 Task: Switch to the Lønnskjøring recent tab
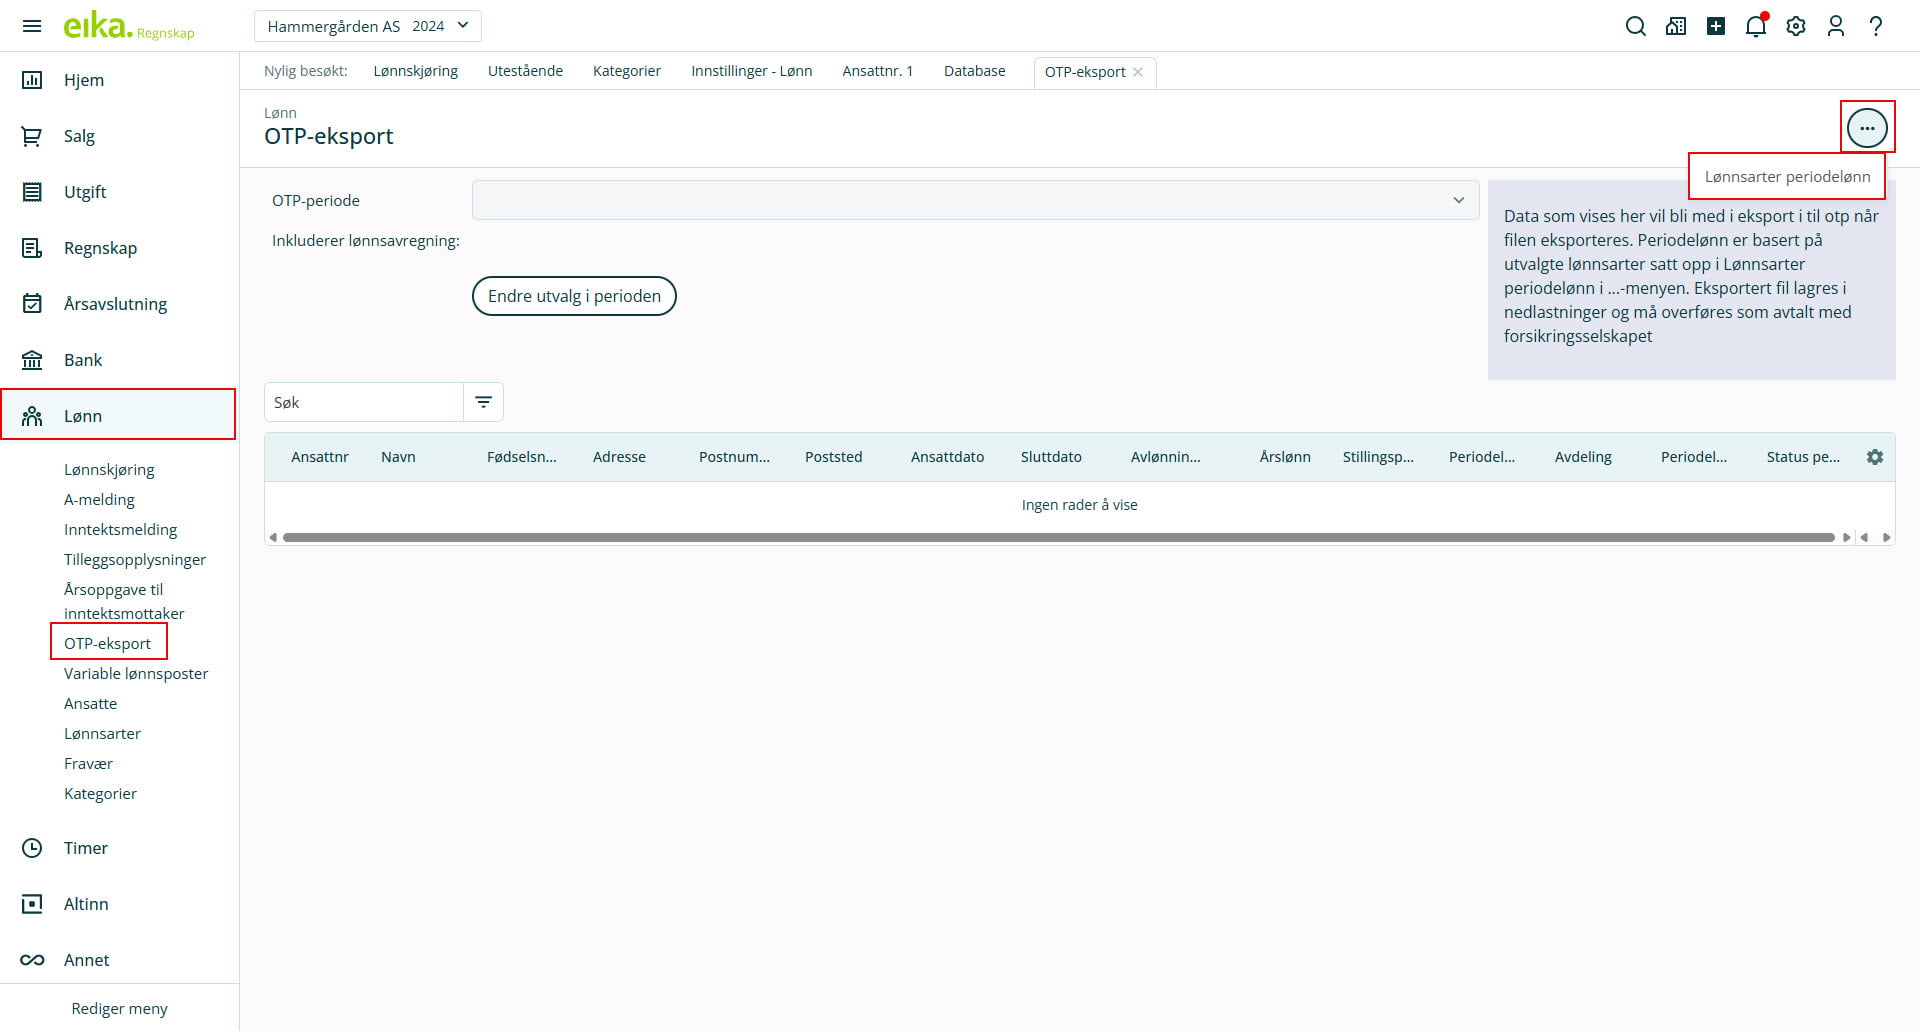tap(415, 71)
